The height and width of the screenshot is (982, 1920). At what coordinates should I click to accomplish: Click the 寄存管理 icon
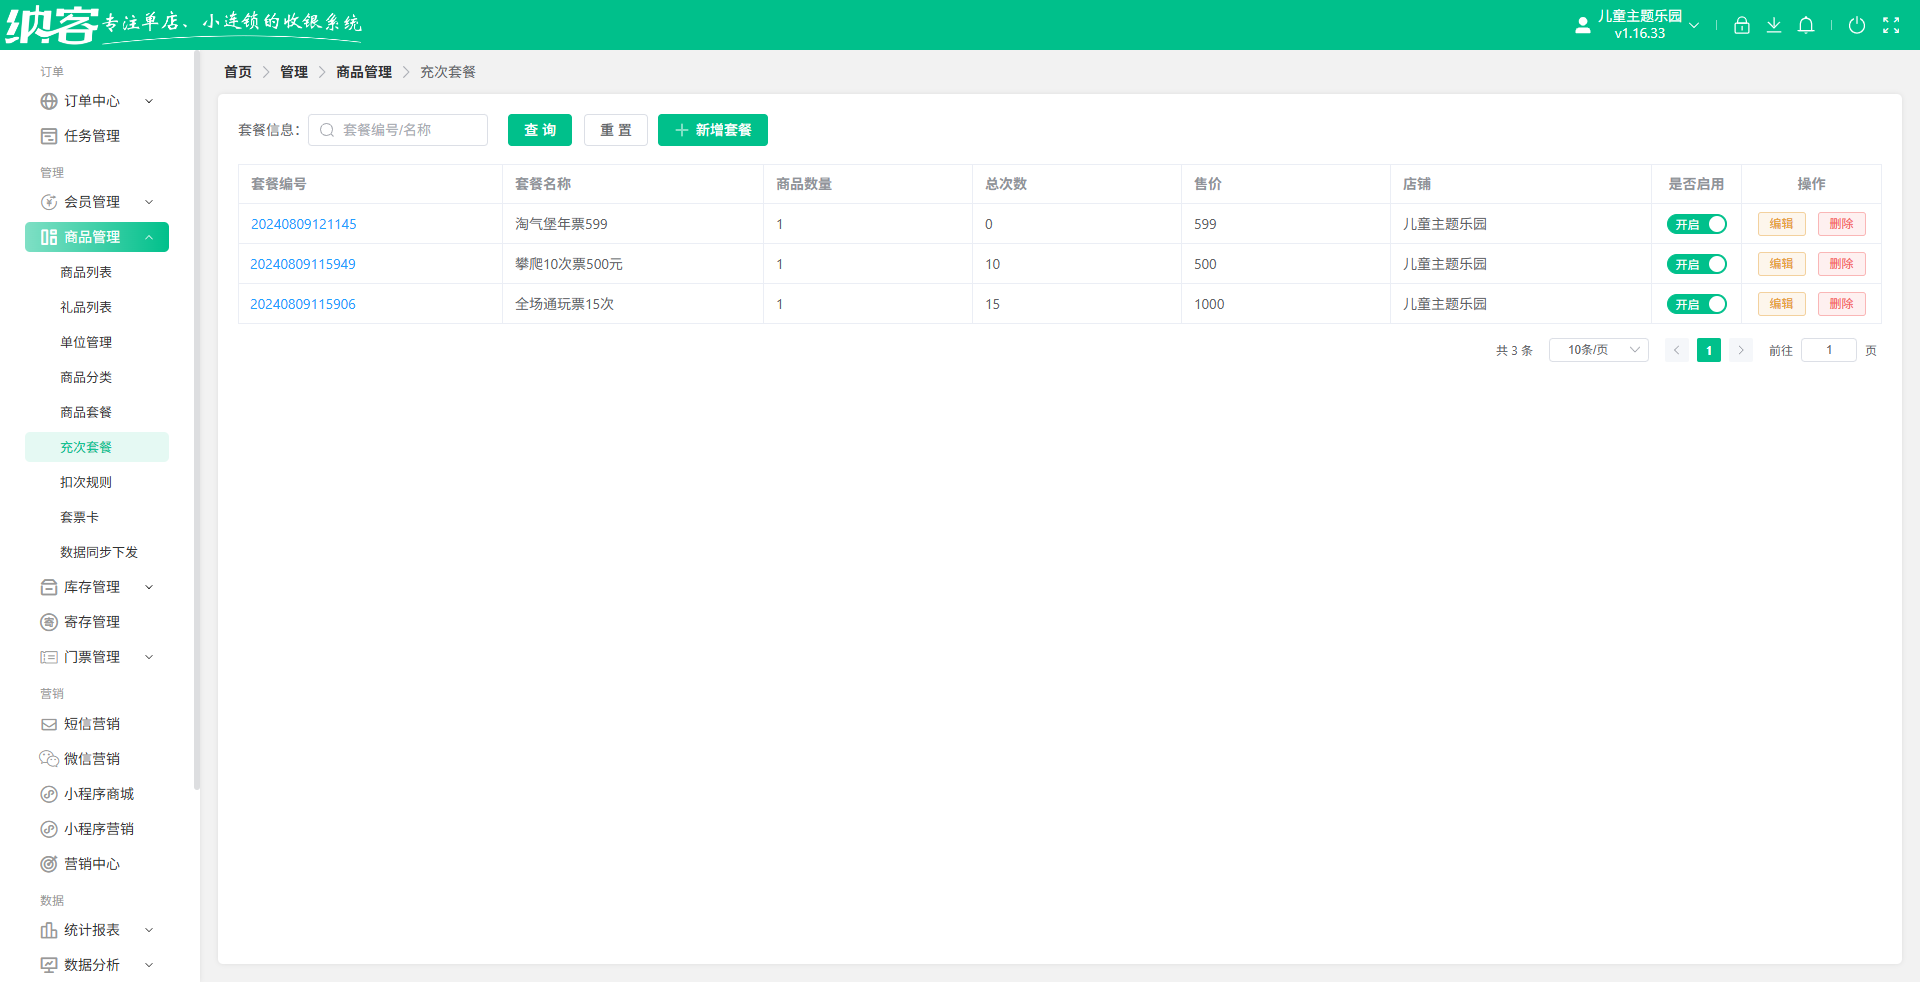point(49,622)
